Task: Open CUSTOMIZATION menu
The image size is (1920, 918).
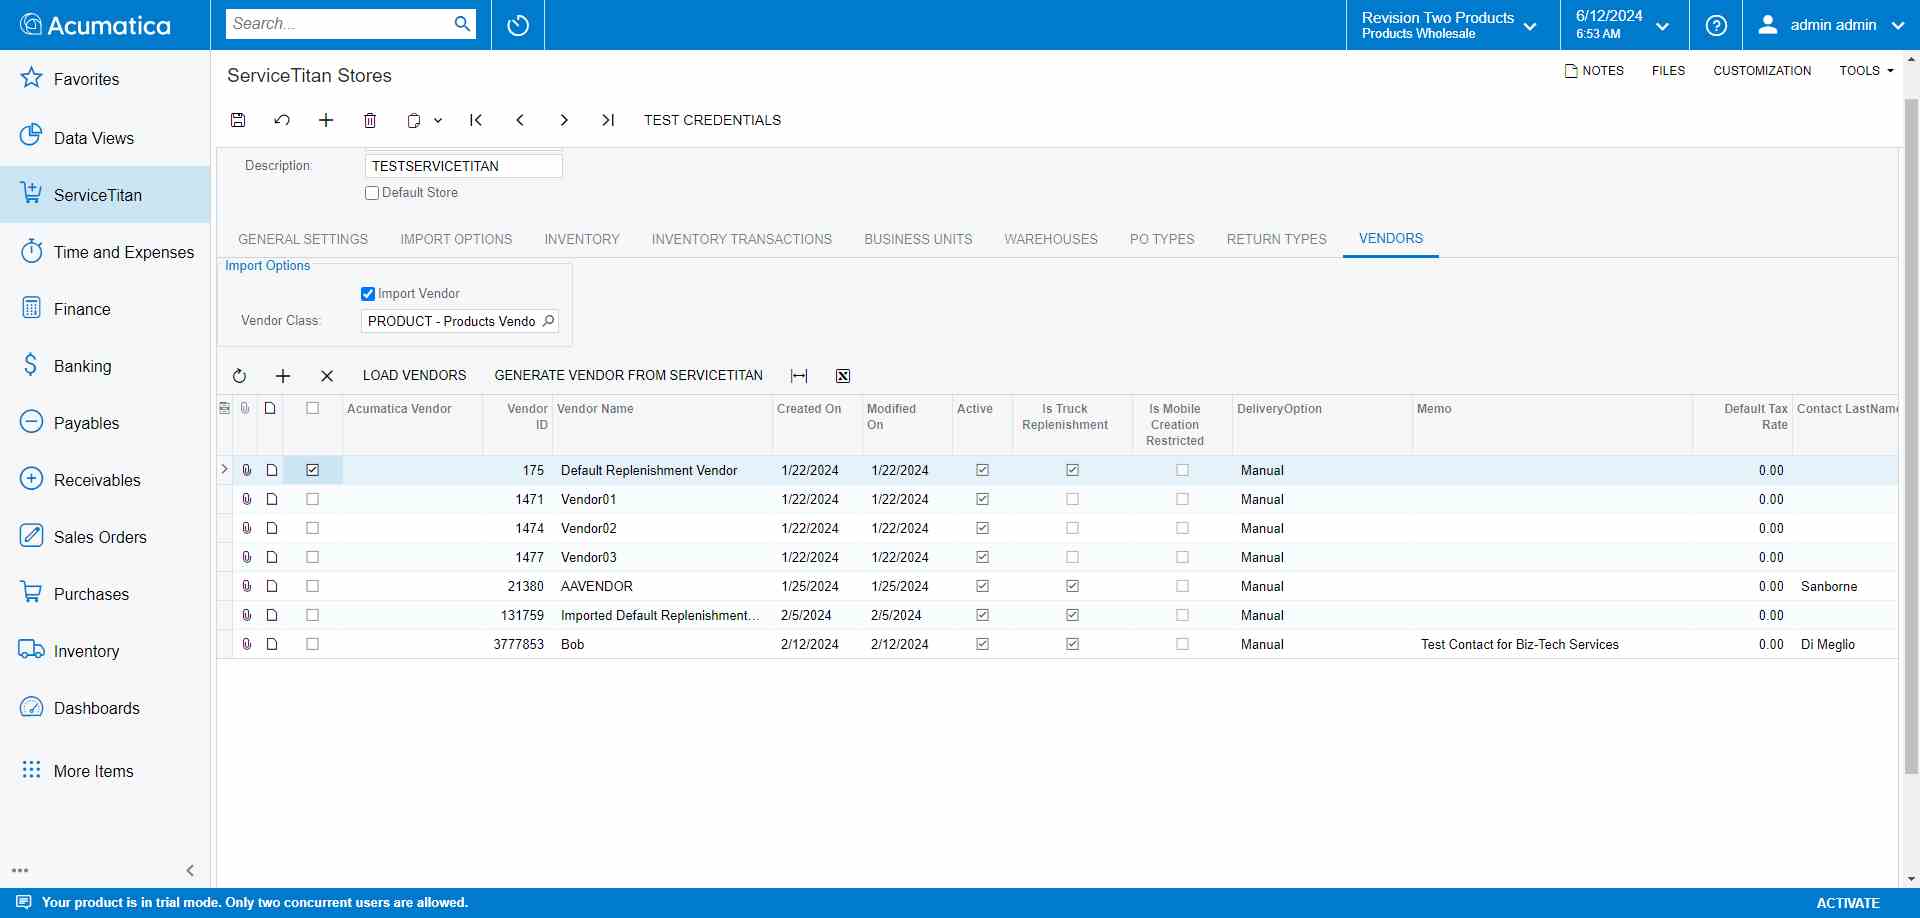Action: click(x=1762, y=71)
